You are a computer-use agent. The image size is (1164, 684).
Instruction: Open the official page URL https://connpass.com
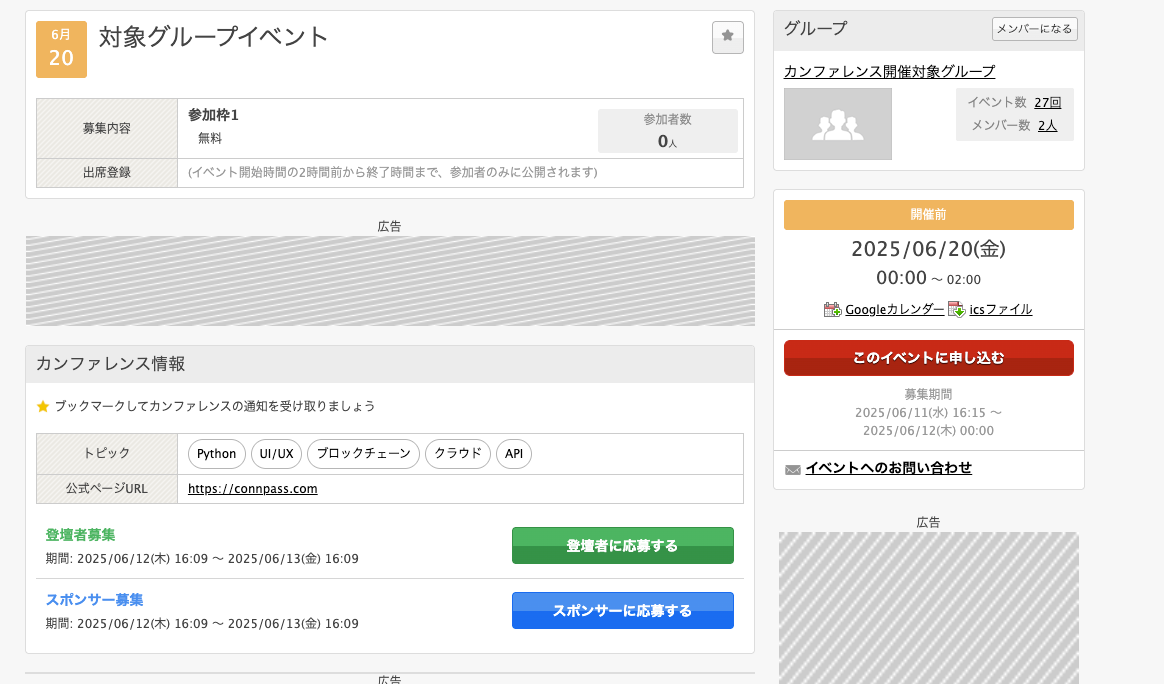coord(252,488)
